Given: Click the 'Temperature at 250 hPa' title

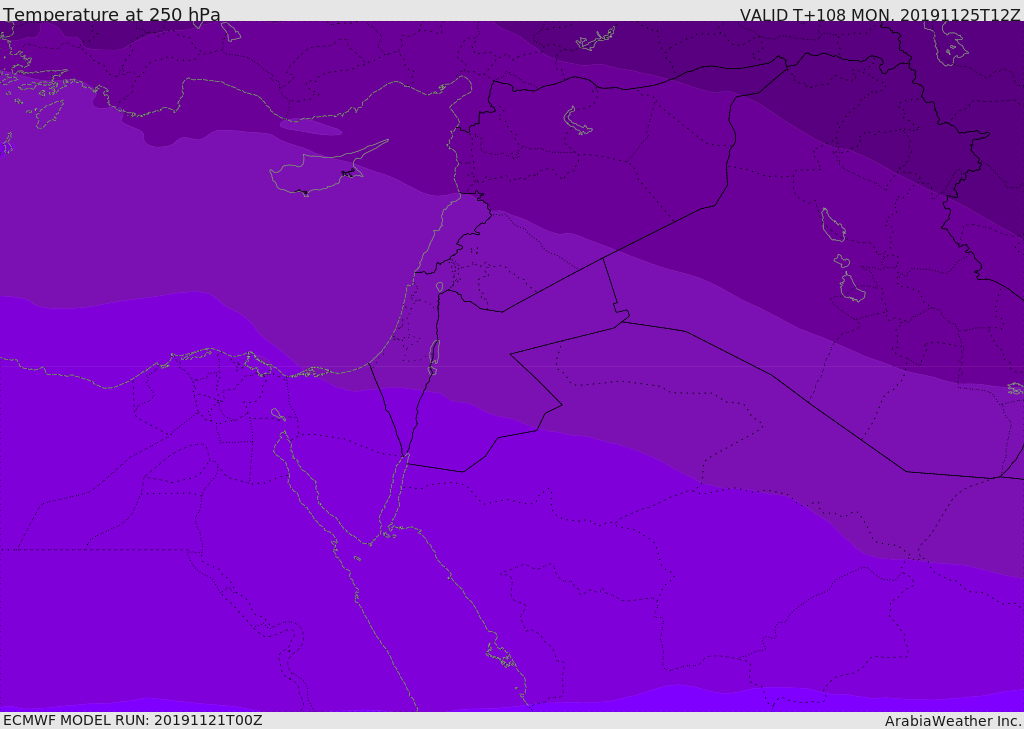Looking at the screenshot, I should 111,15.
